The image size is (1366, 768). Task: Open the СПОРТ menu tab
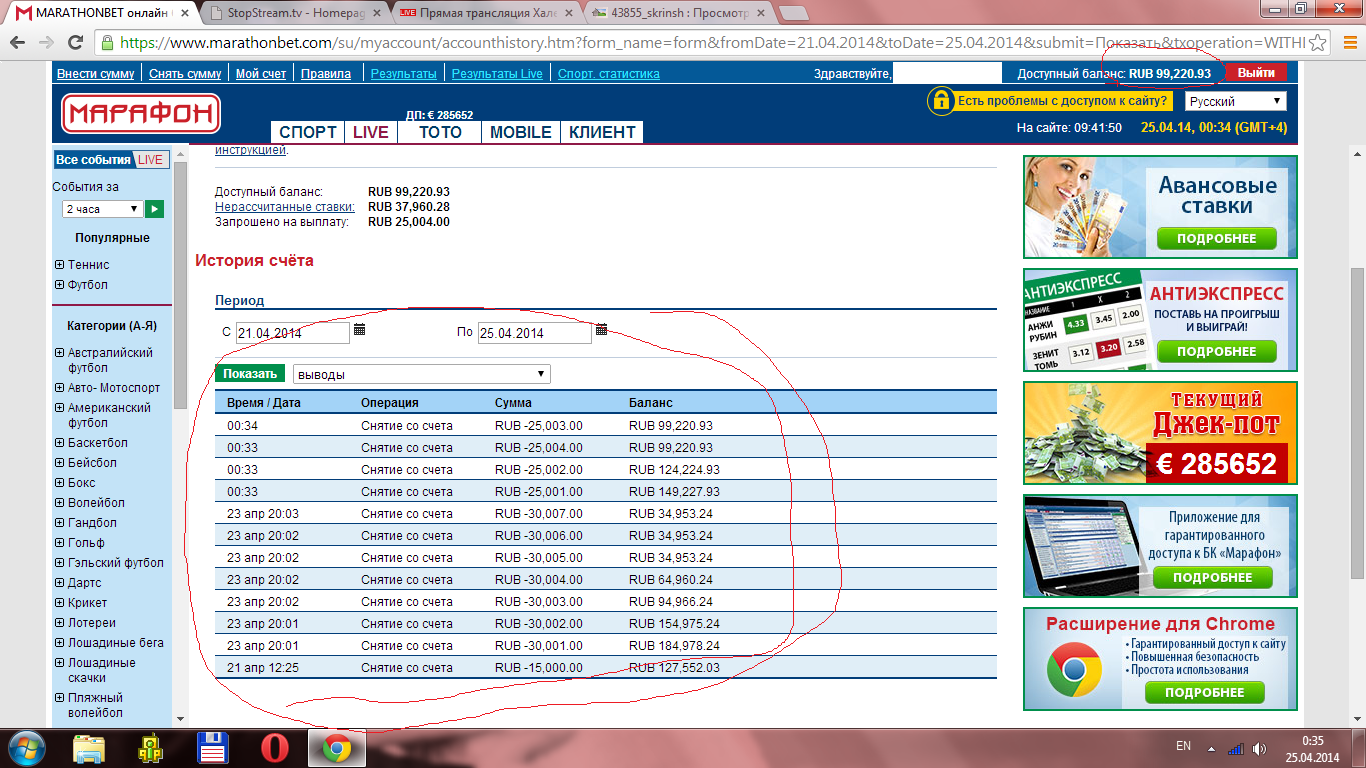point(308,132)
